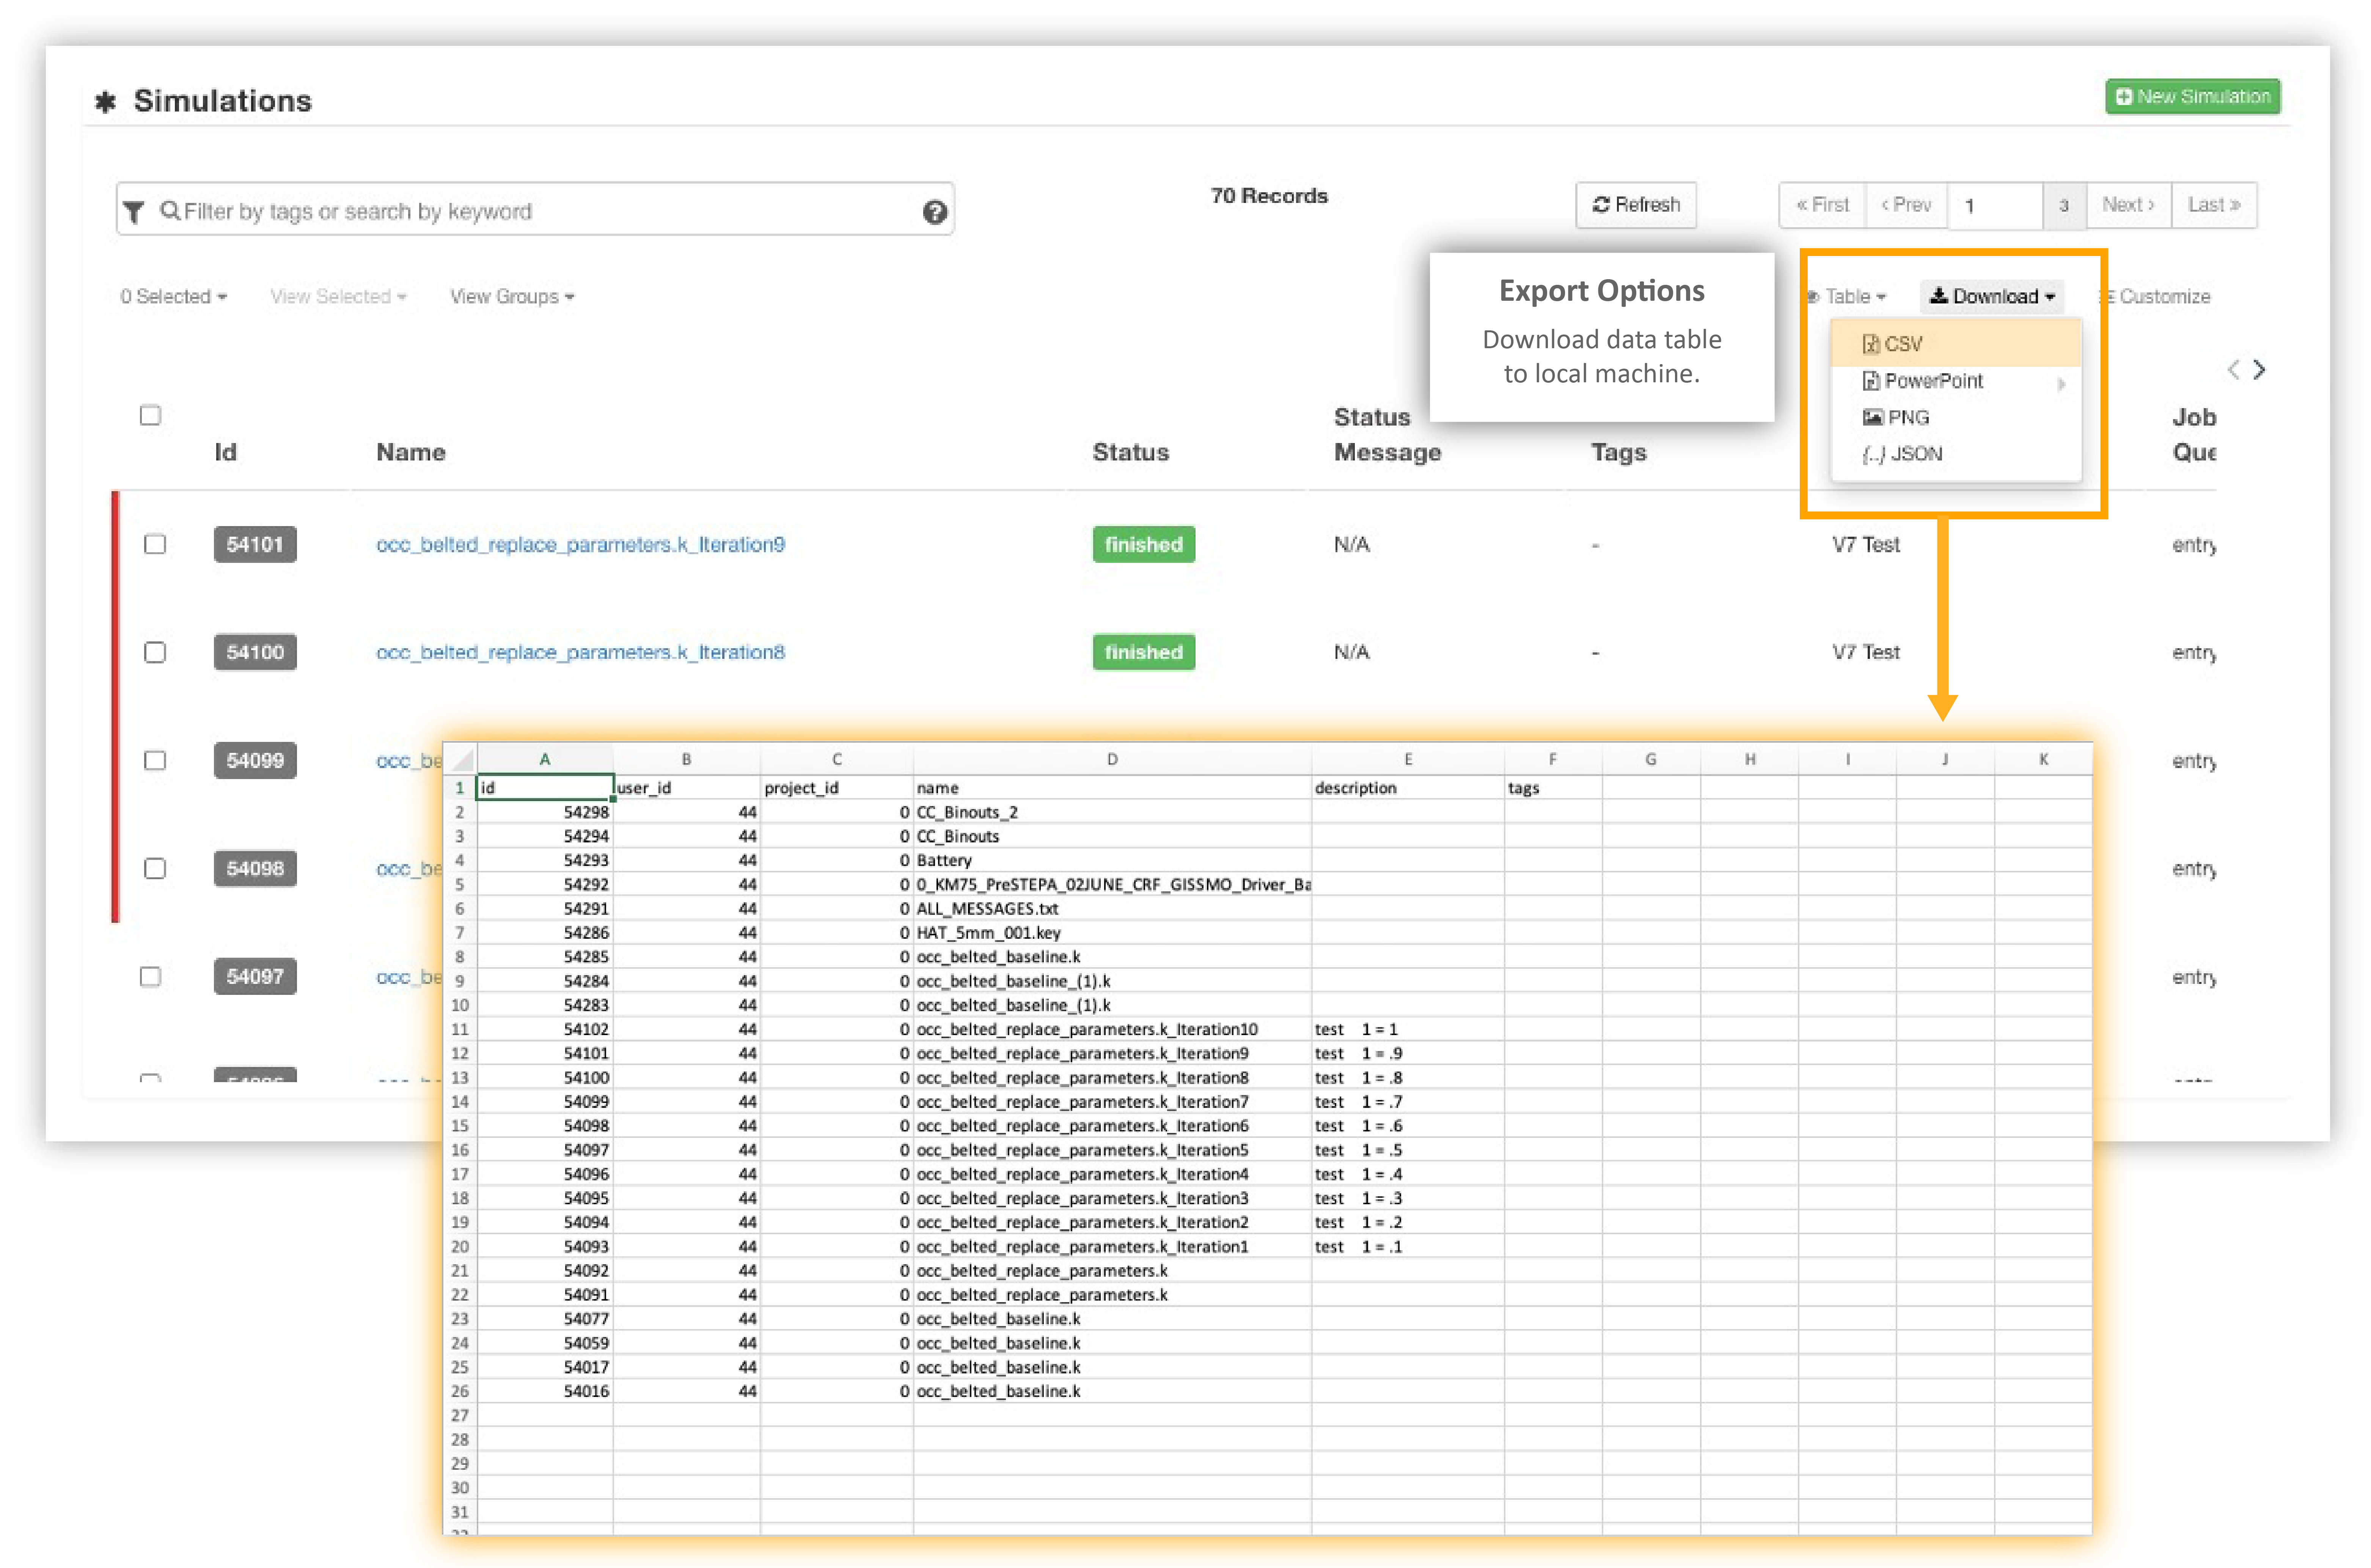Click the scroll columns right arrow
2371x1568 pixels.
pos(2259,370)
